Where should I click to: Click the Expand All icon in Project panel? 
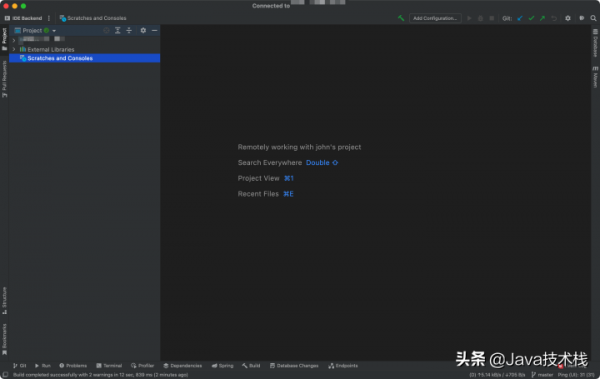click(x=118, y=30)
